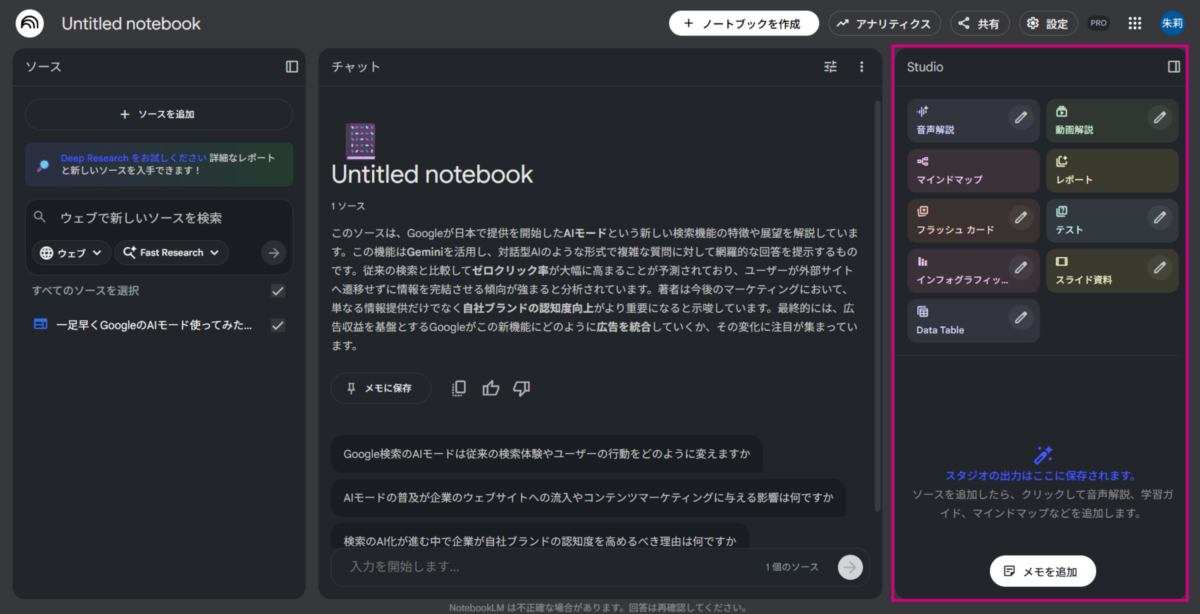The image size is (1200, 614).
Task: Open the Google apps grid icon
Action: tap(1135, 23)
